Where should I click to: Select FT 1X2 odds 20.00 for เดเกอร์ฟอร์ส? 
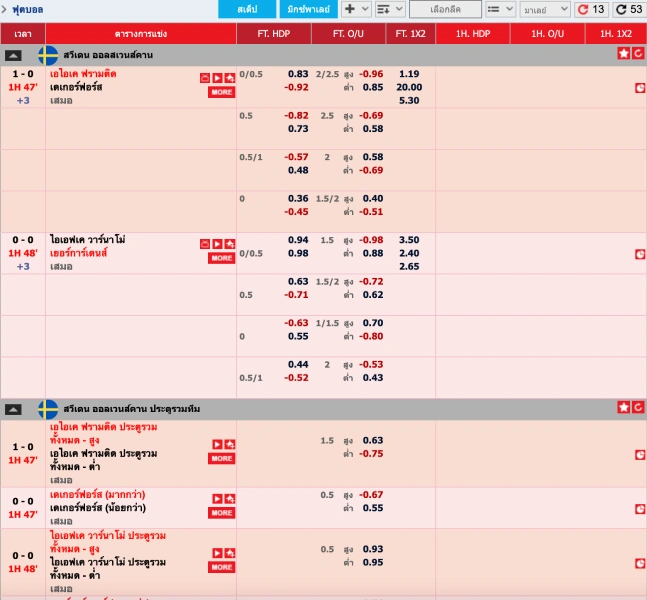click(409, 87)
